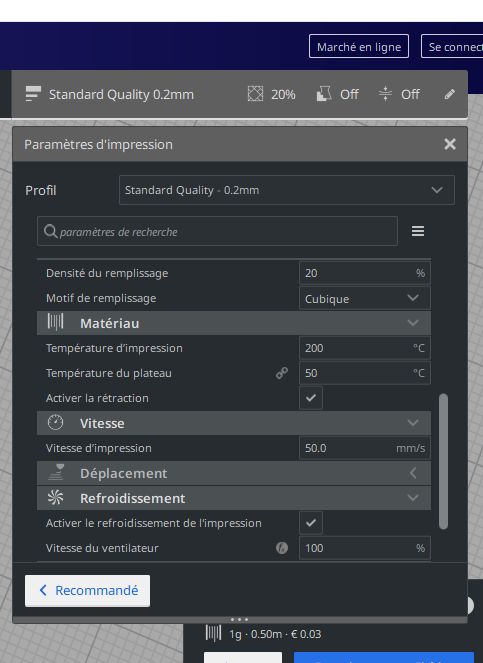The width and height of the screenshot is (483, 663).
Task: Click the Vitesse du ventilateur value field
Action: point(365,548)
